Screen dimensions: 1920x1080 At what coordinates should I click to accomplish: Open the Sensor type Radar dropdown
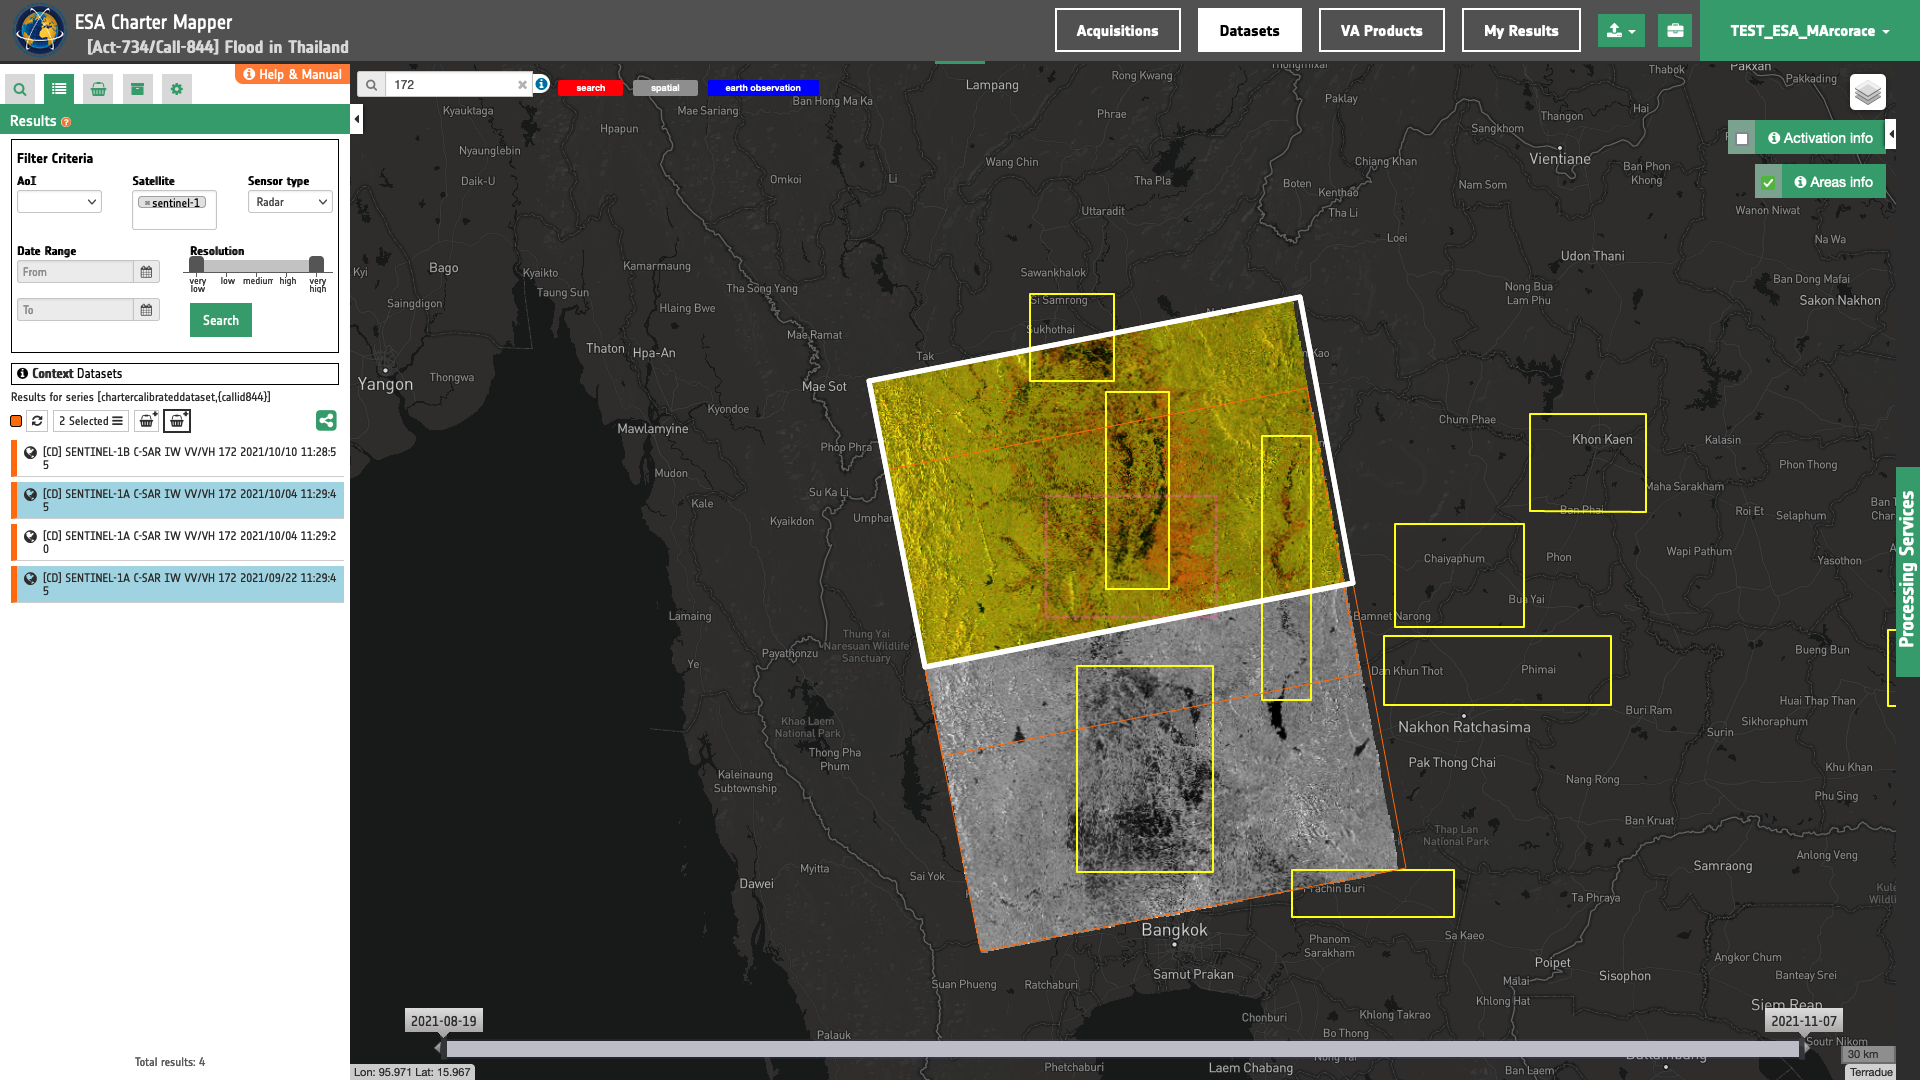click(290, 202)
